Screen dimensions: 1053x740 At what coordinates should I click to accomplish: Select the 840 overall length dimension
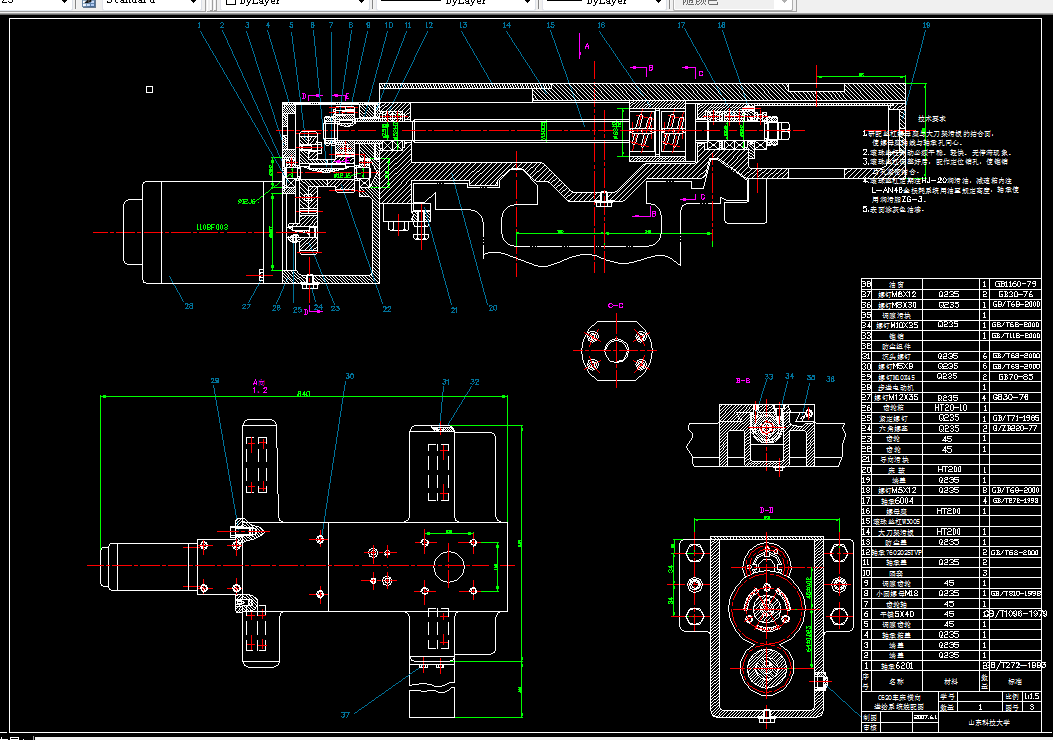(x=304, y=394)
